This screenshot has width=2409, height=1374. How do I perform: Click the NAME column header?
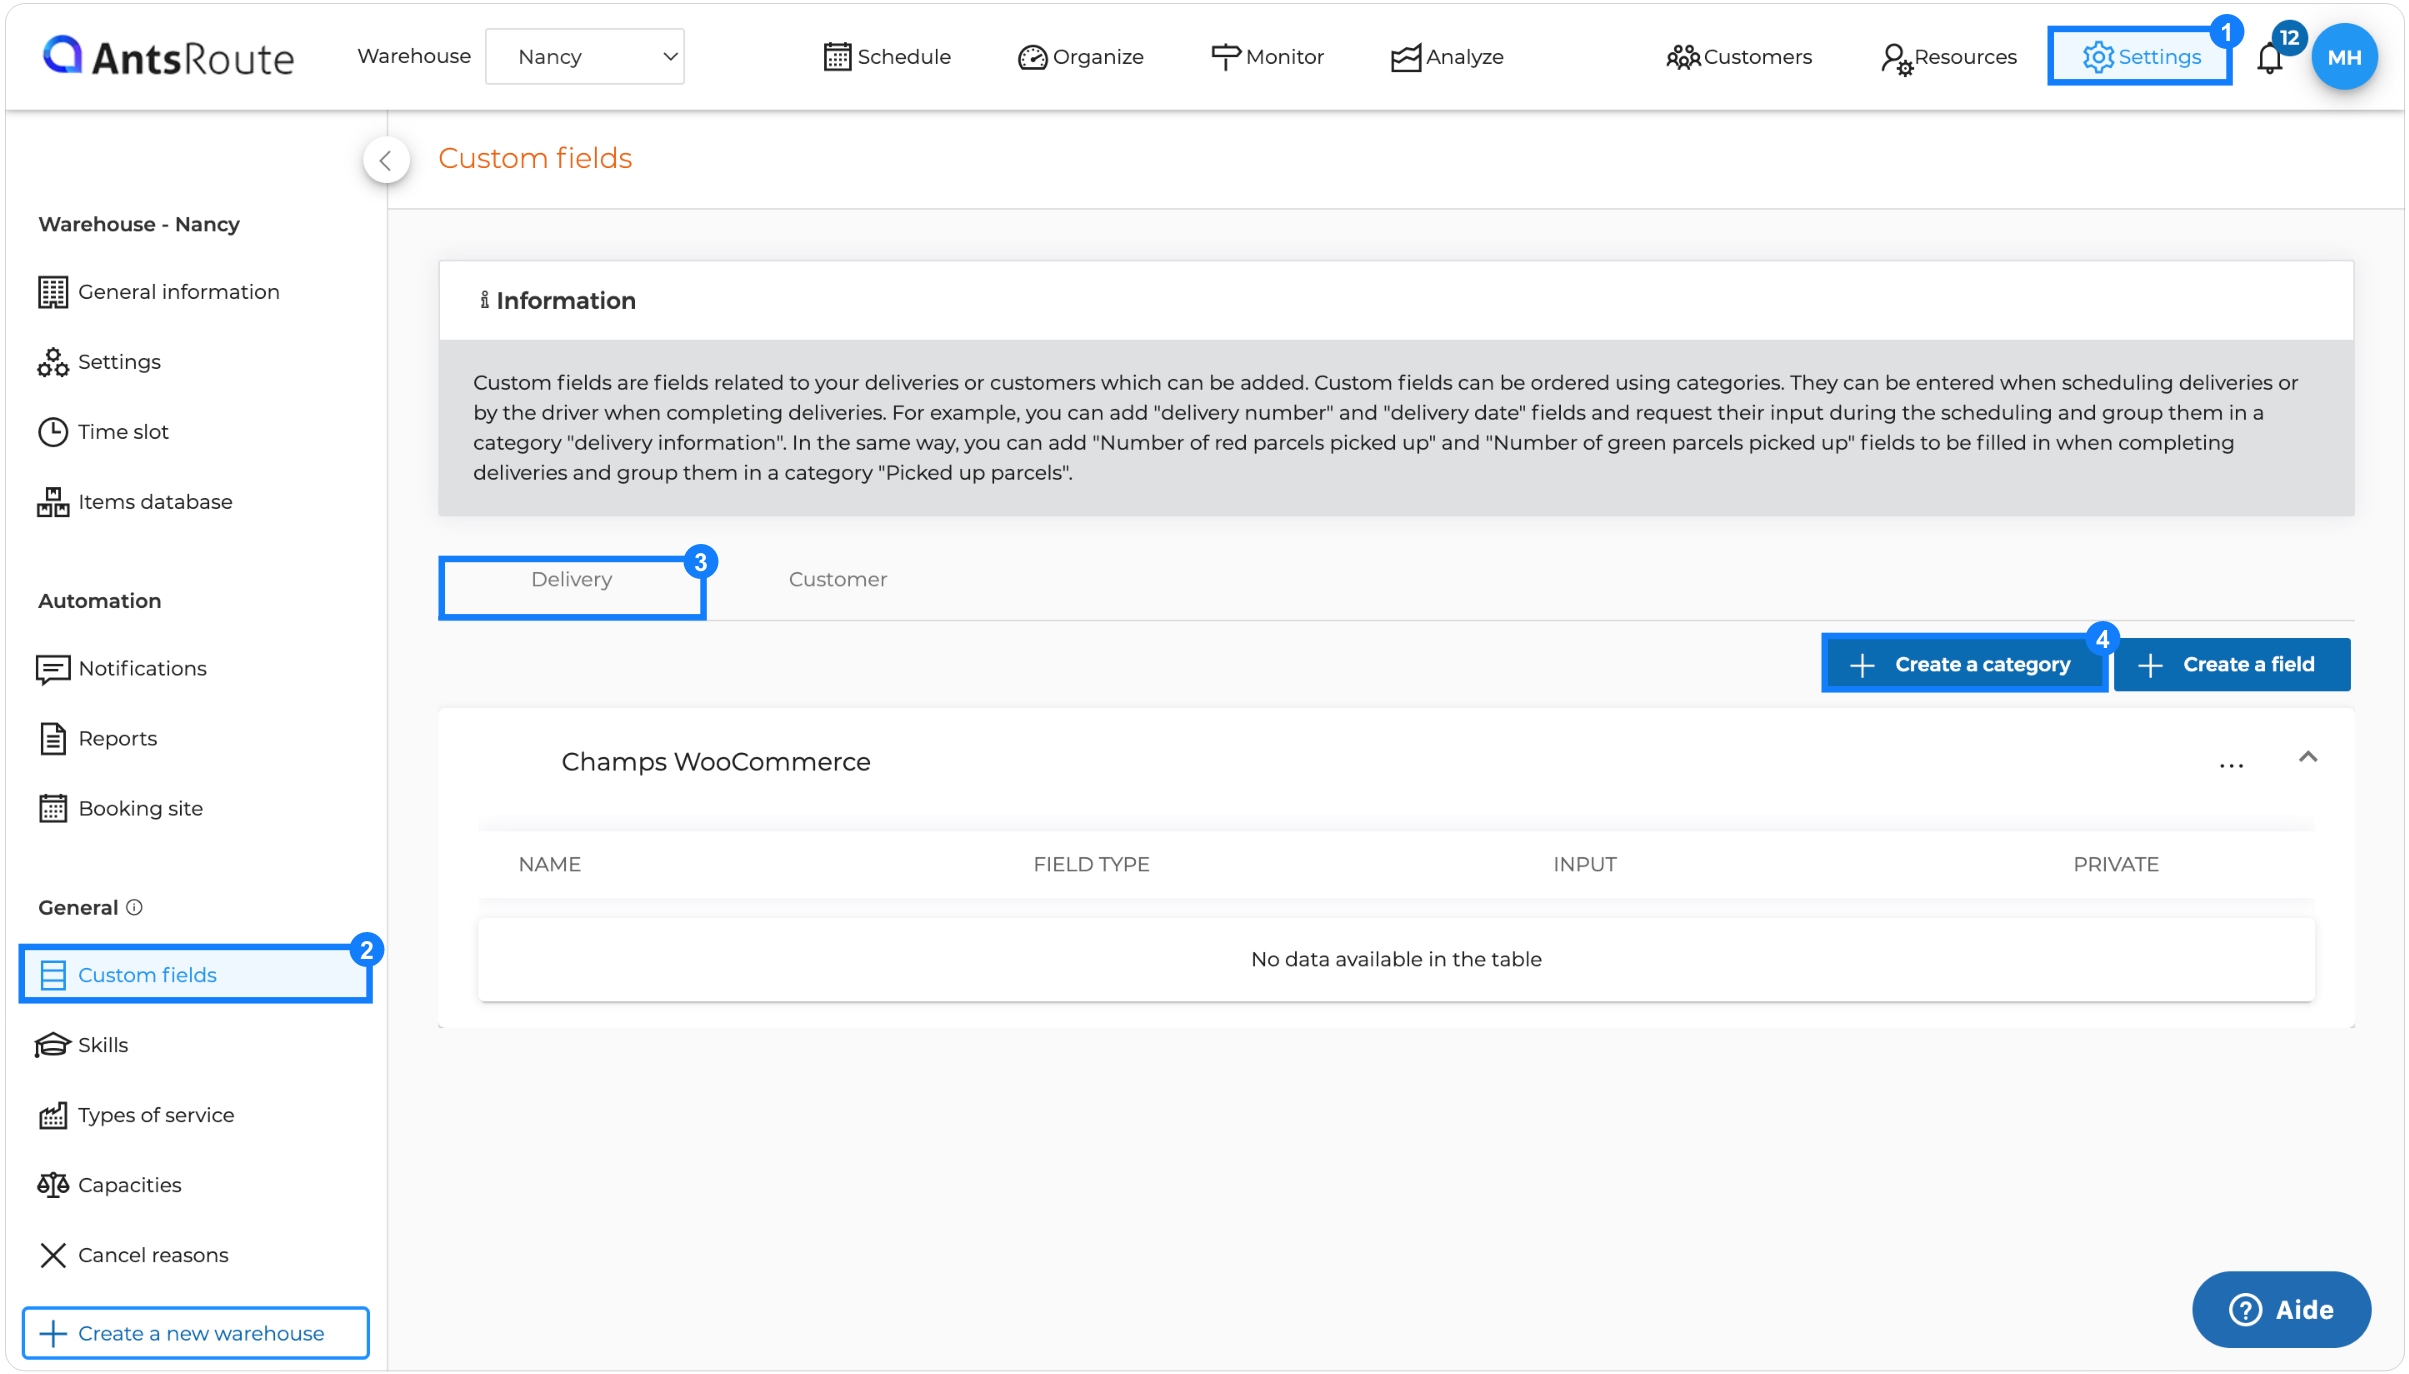point(550,864)
